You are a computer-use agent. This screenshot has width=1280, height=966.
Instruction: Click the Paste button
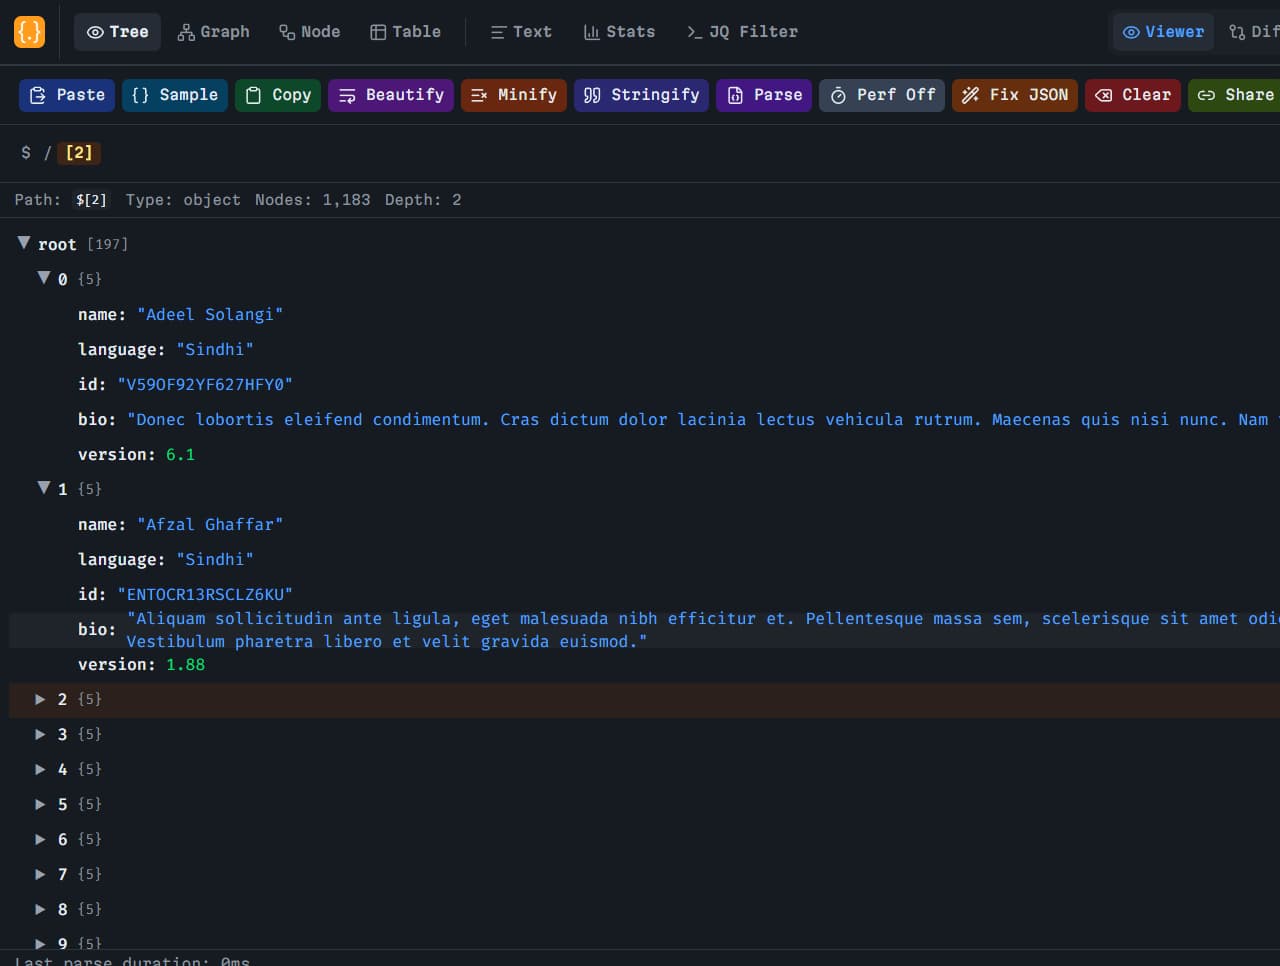pyautogui.click(x=67, y=95)
